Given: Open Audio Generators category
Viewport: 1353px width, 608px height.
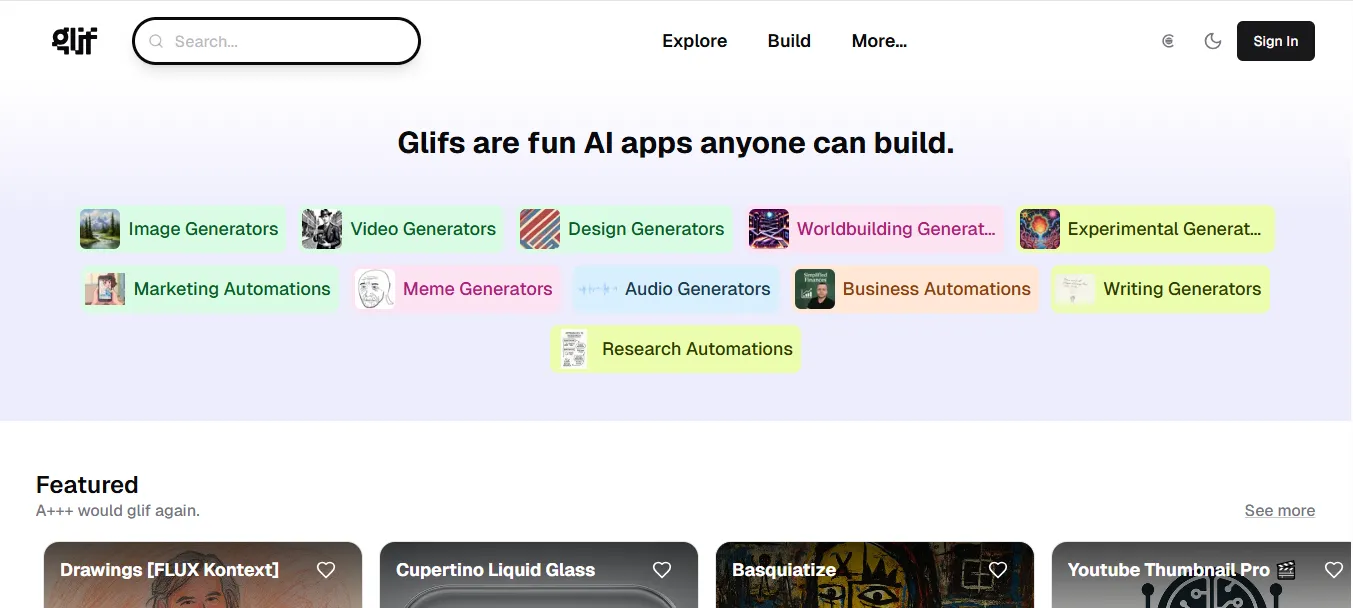Looking at the screenshot, I should (x=676, y=289).
